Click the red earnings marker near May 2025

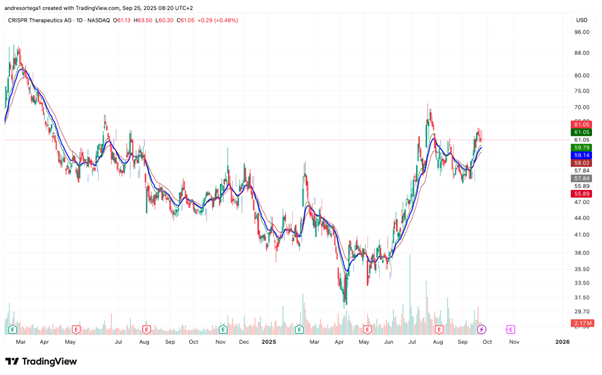(367, 329)
